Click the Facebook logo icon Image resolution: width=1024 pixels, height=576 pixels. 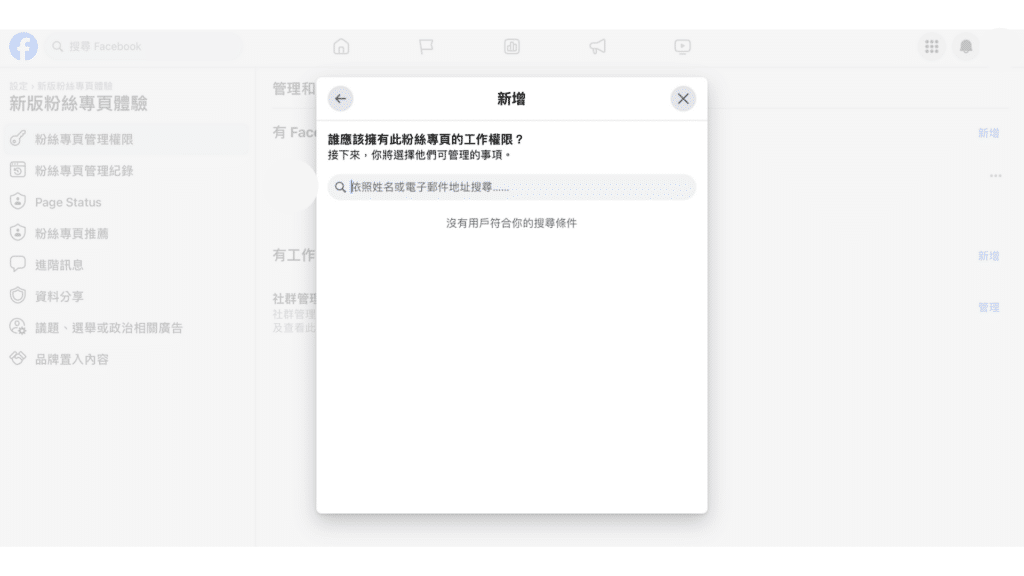click(23, 46)
